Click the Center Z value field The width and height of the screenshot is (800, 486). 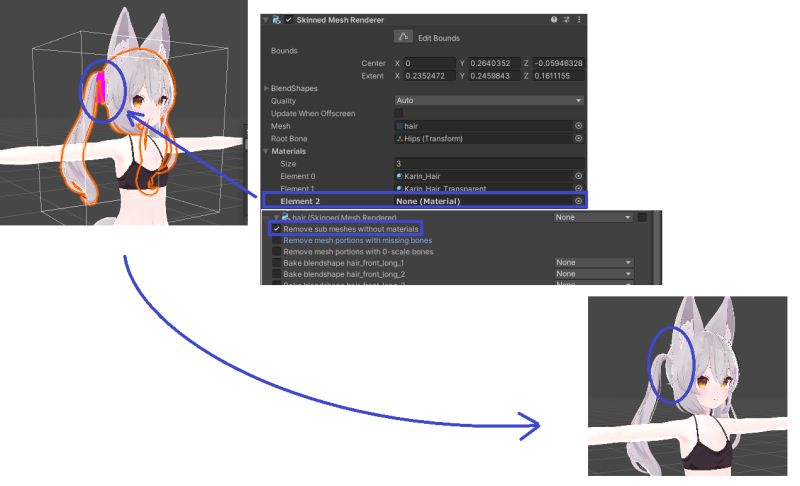click(558, 63)
